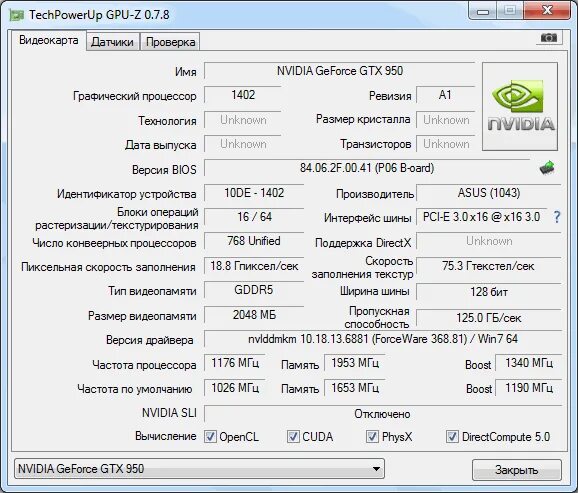Click the Закрыть button

pos(516,470)
